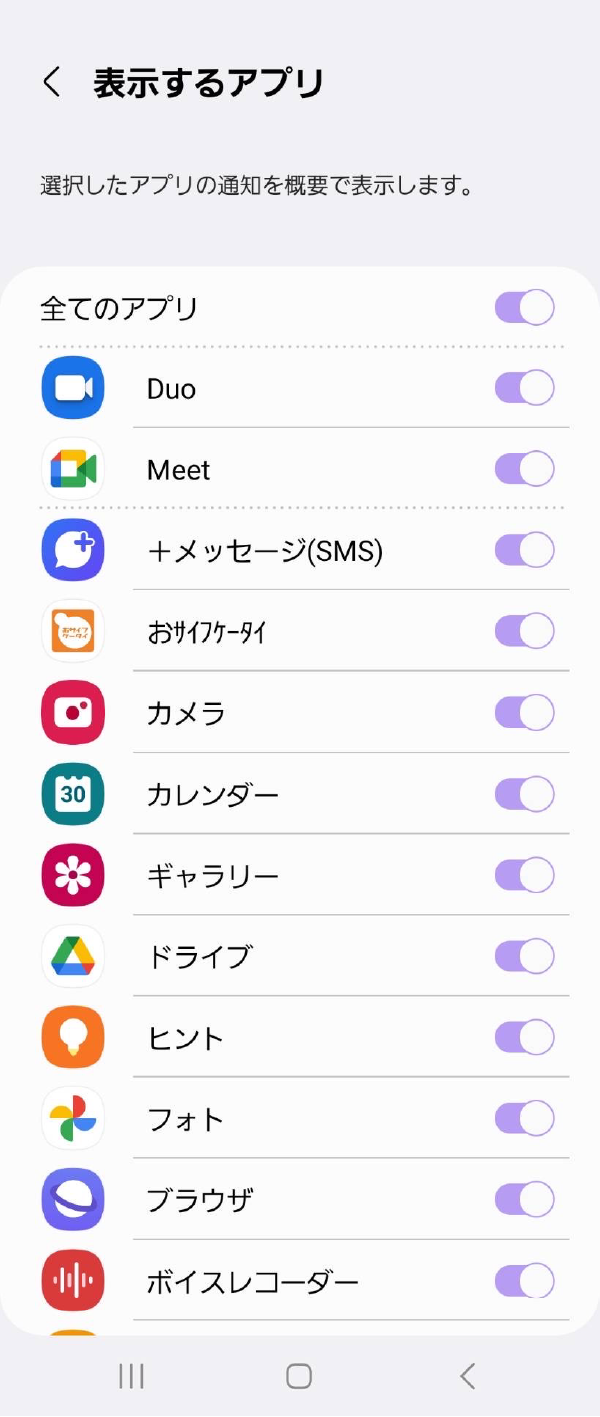Tap the Duo video camera app icon
Image resolution: width=600 pixels, height=1417 pixels.
(73, 388)
